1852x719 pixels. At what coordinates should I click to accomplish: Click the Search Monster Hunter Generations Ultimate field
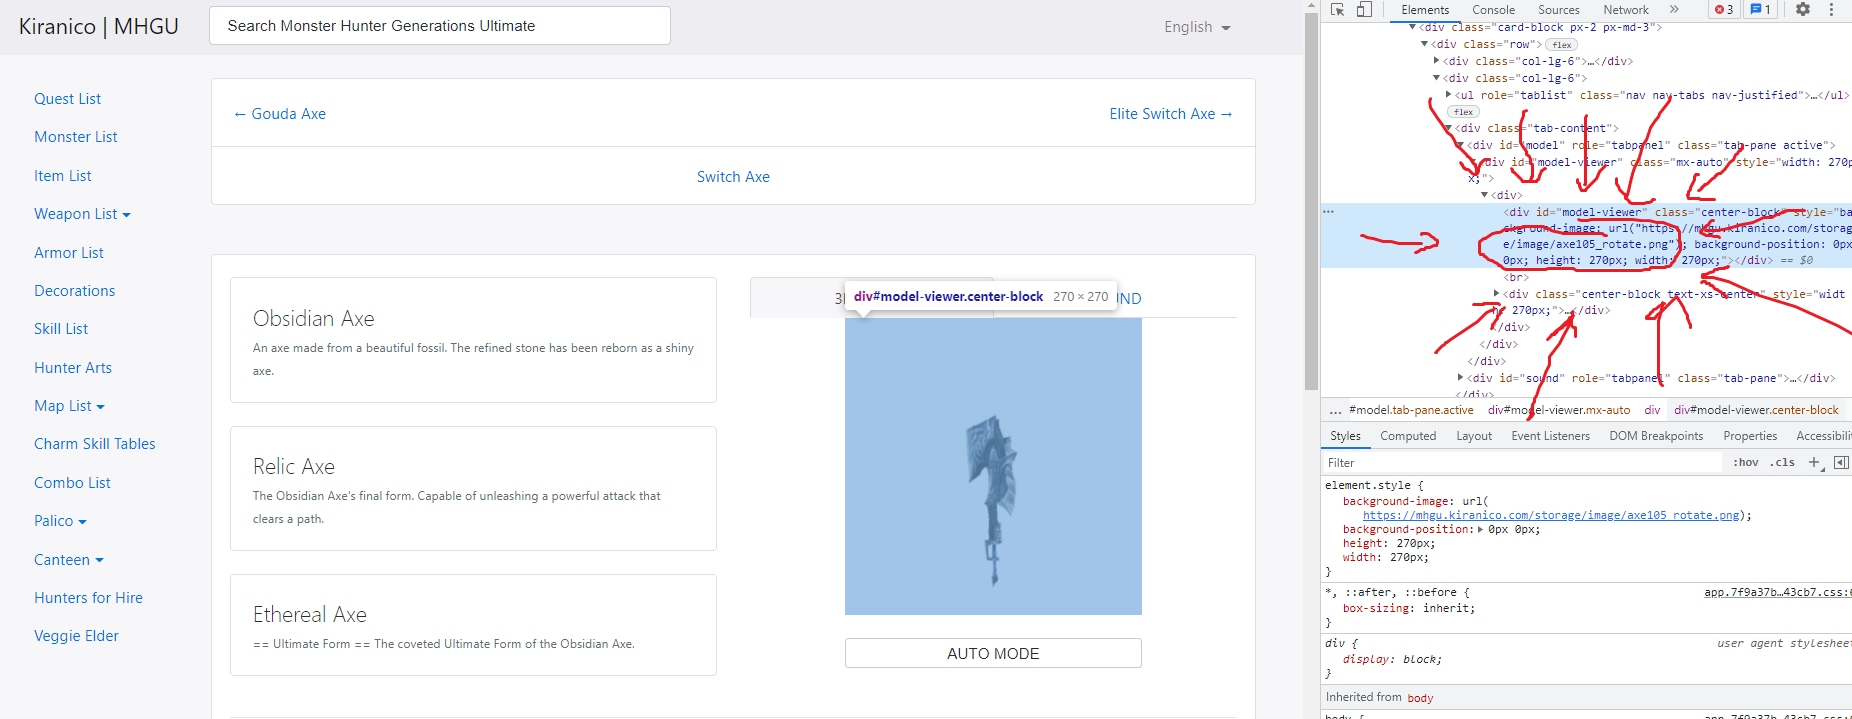click(440, 26)
